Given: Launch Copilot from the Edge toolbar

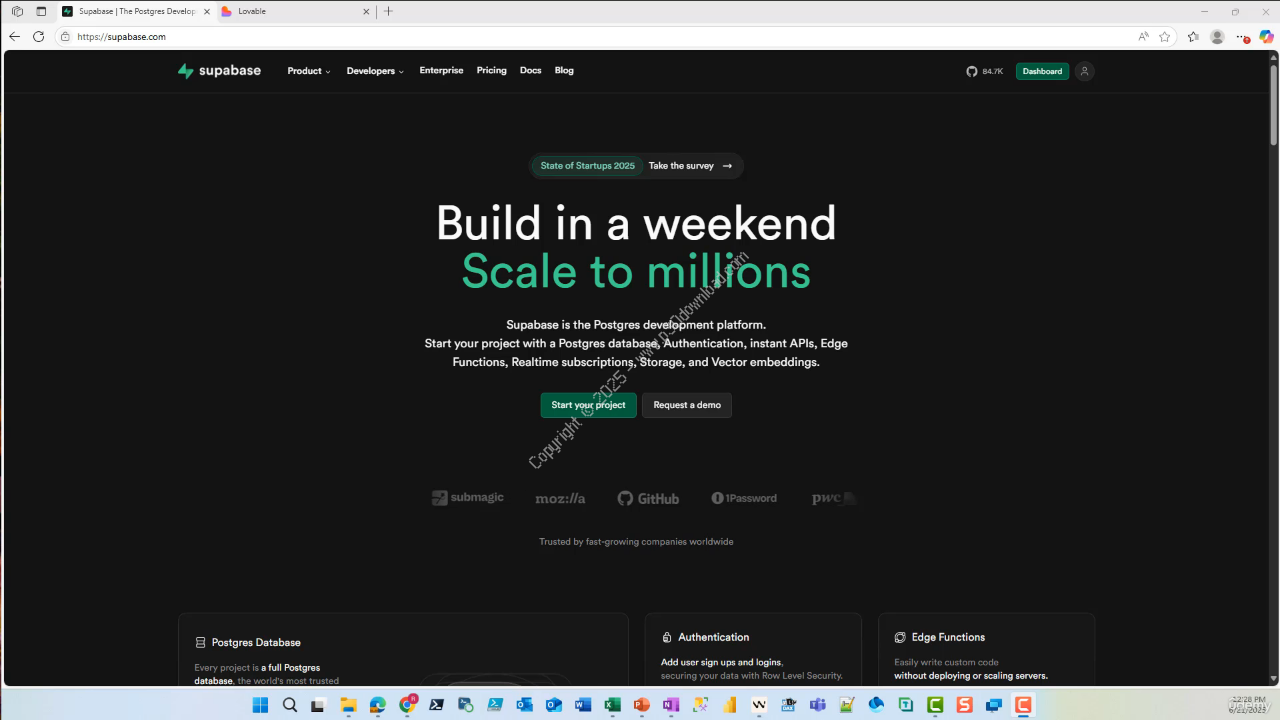Looking at the screenshot, I should [x=1266, y=36].
